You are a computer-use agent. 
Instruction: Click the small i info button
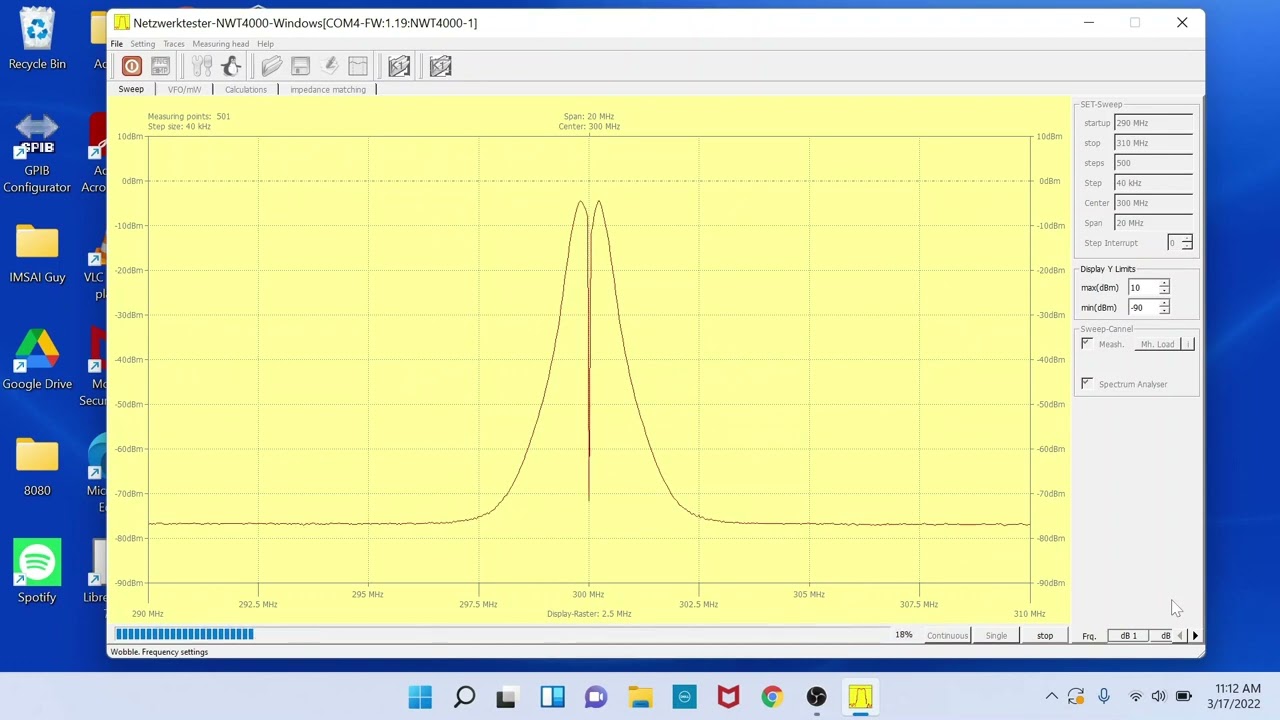click(x=1188, y=344)
